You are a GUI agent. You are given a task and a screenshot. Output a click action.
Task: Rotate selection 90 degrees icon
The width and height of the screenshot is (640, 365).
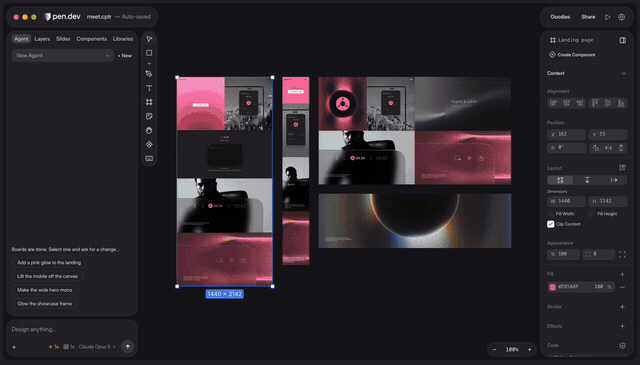(596, 148)
